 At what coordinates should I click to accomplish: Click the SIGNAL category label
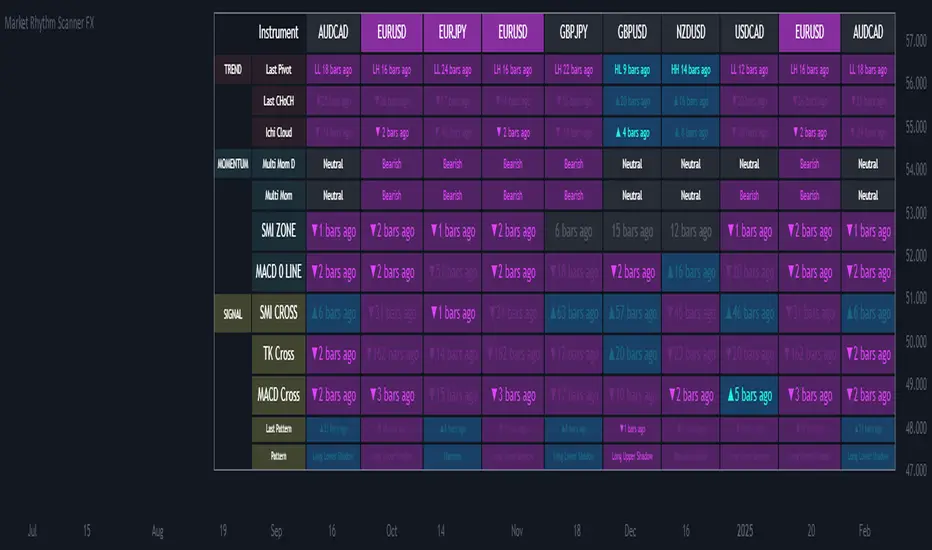pos(232,313)
